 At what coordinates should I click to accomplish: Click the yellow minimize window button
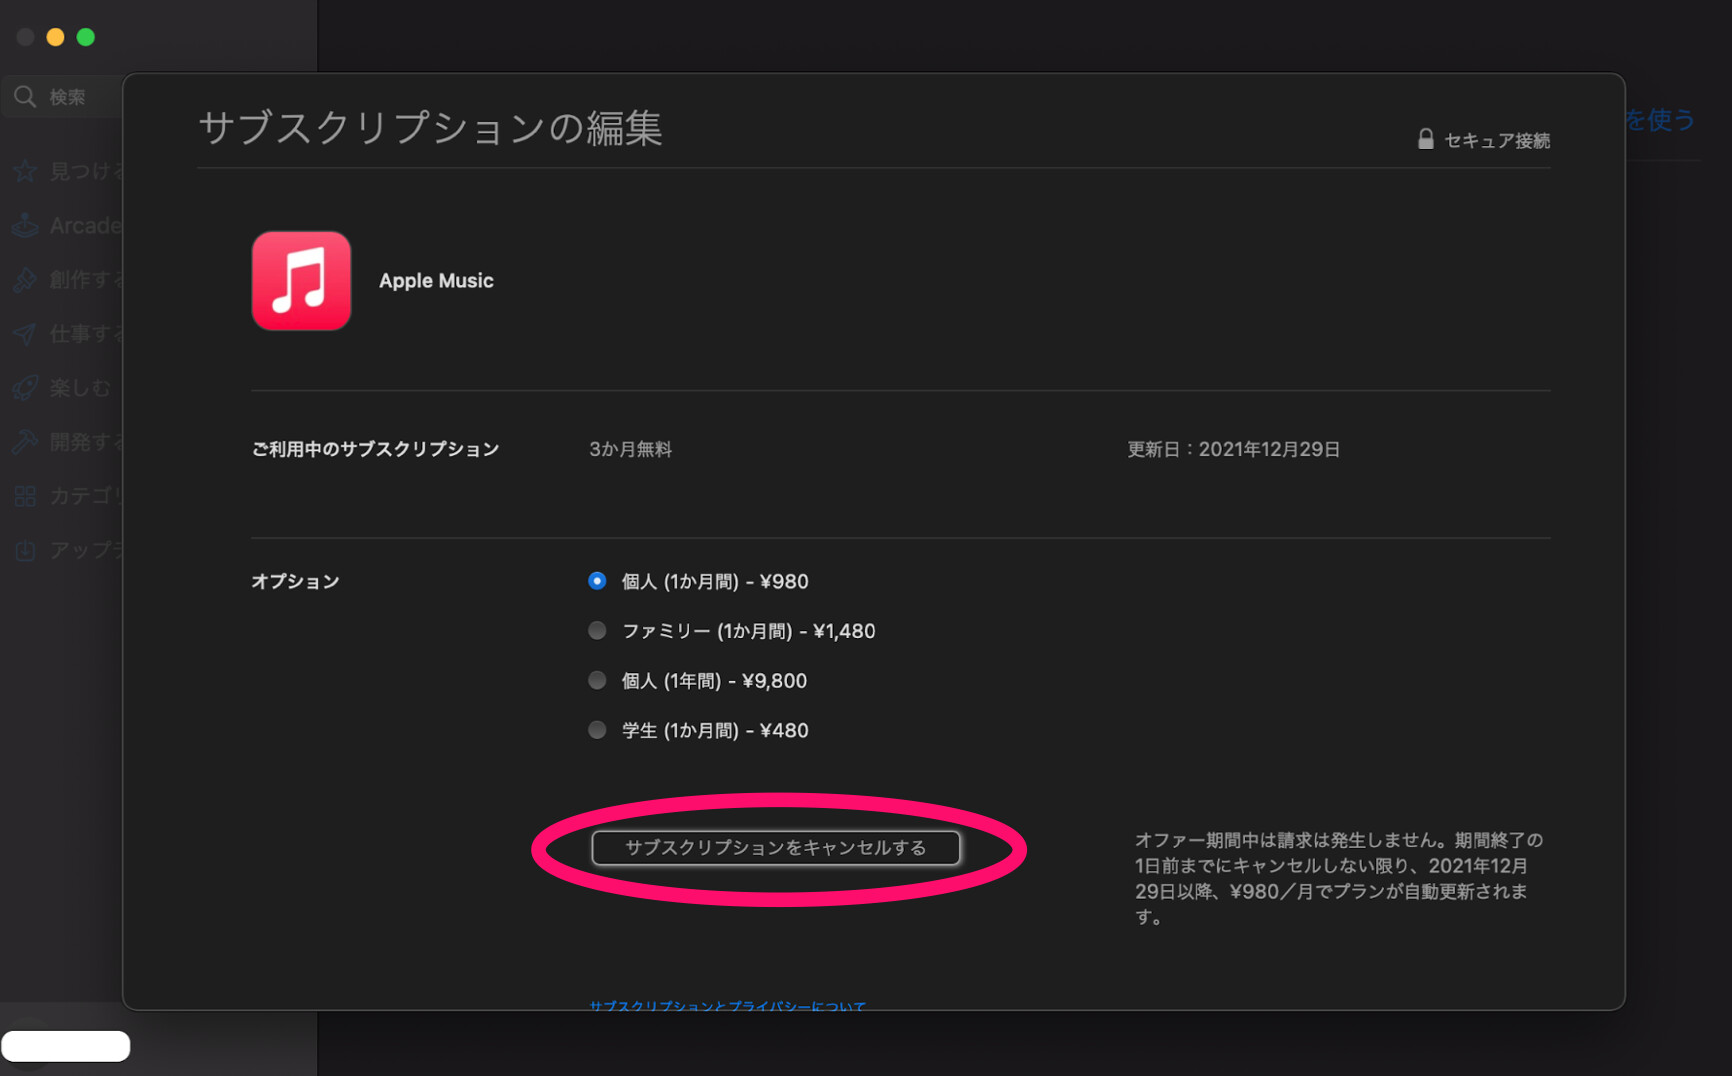tap(56, 37)
